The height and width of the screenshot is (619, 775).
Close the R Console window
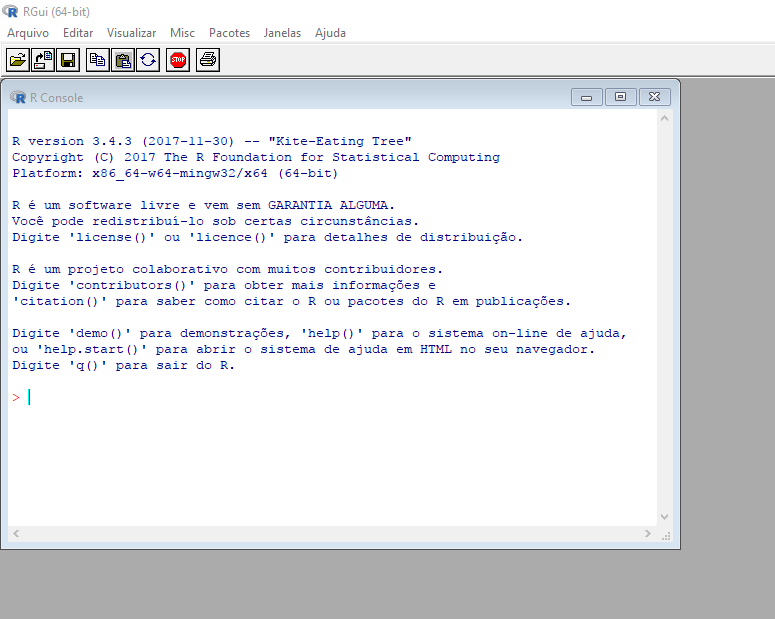pos(654,97)
